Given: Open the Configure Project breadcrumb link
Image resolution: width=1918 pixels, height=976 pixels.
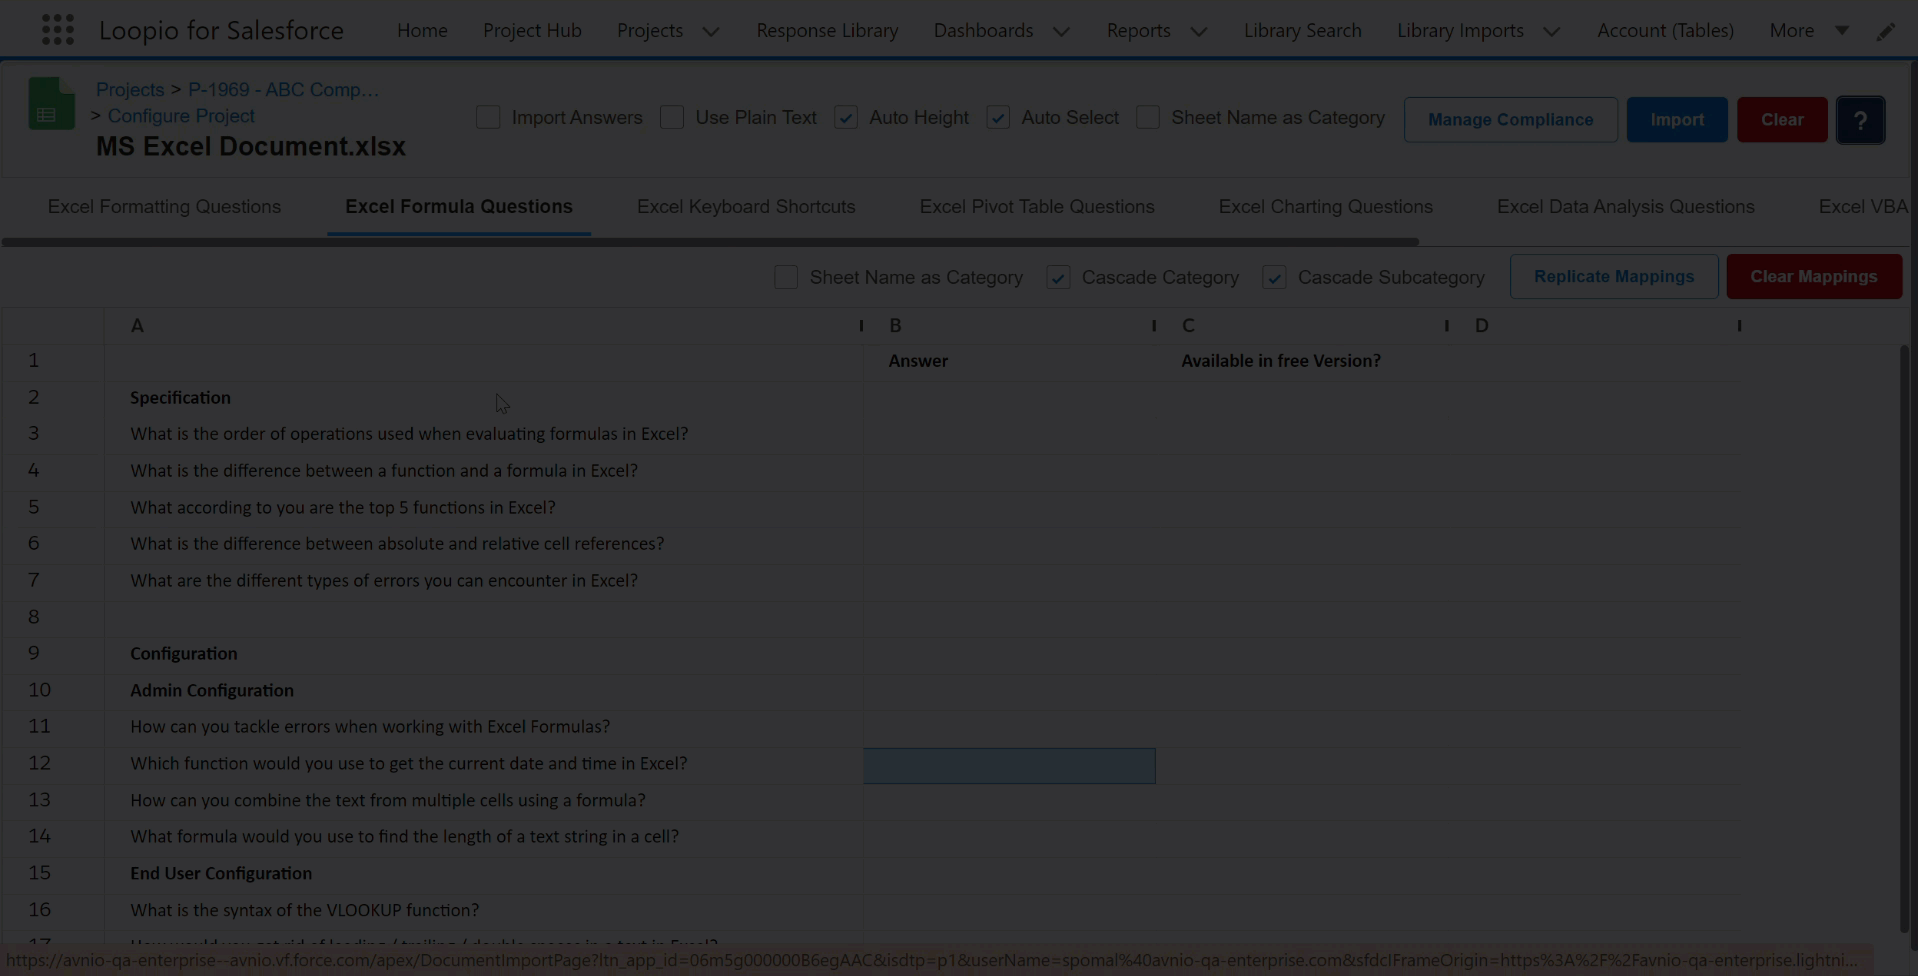Looking at the screenshot, I should [181, 116].
